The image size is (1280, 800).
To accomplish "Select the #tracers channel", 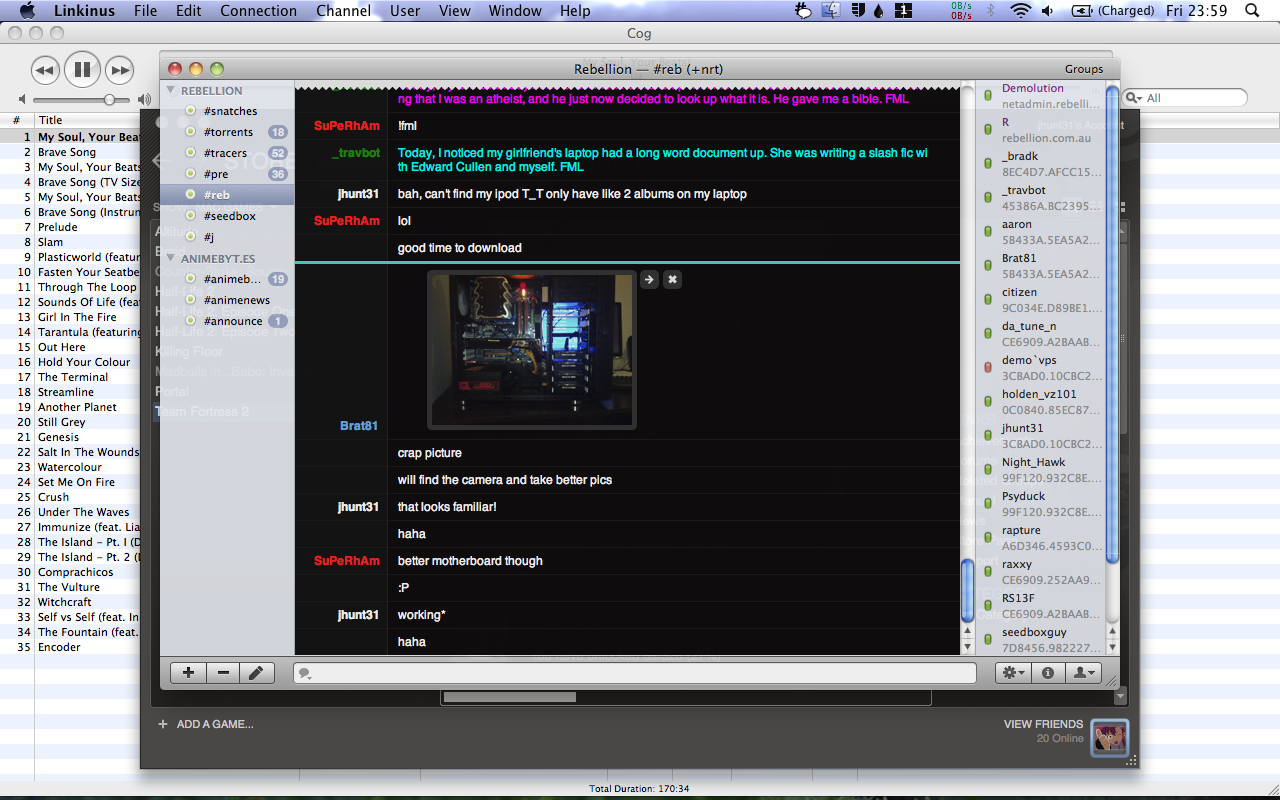I will tap(227, 153).
